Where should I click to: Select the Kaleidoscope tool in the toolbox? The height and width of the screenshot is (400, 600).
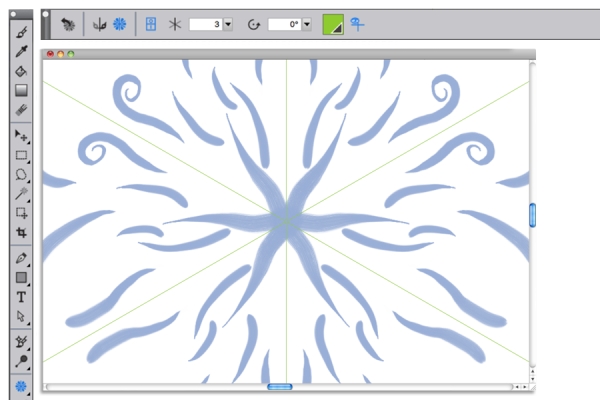tap(21, 386)
